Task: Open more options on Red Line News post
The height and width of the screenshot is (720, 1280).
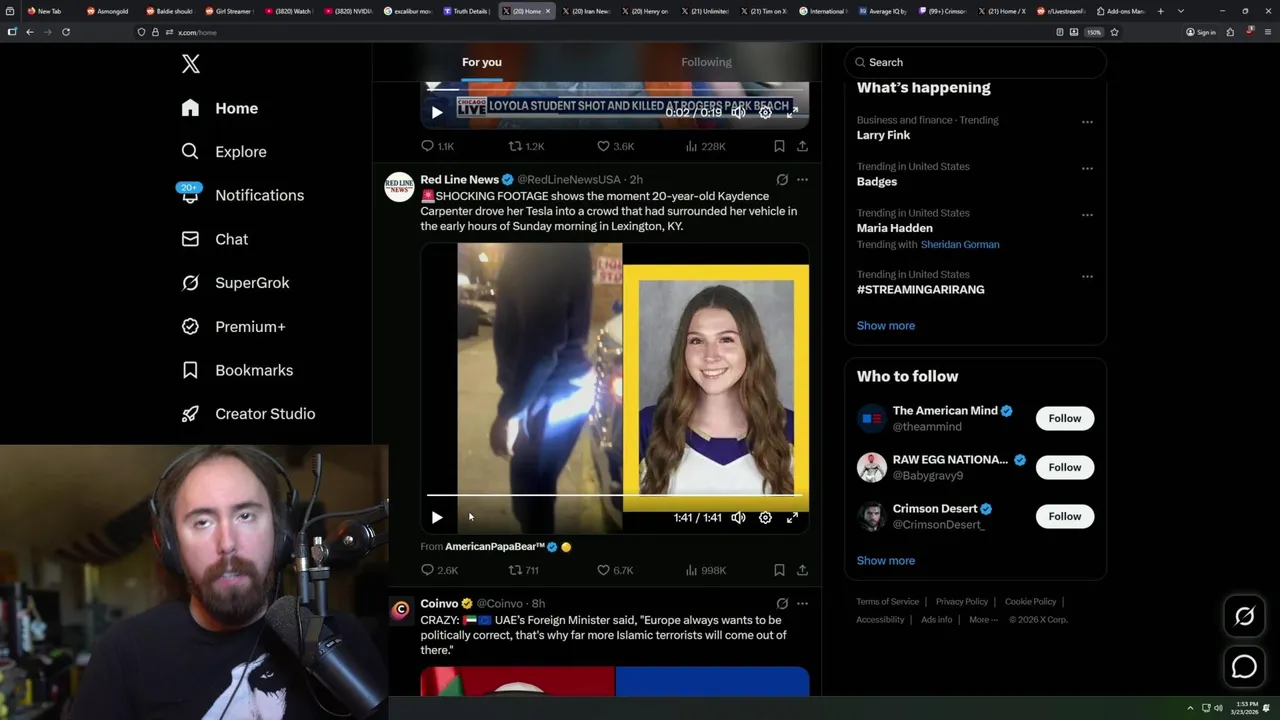Action: [x=802, y=180]
